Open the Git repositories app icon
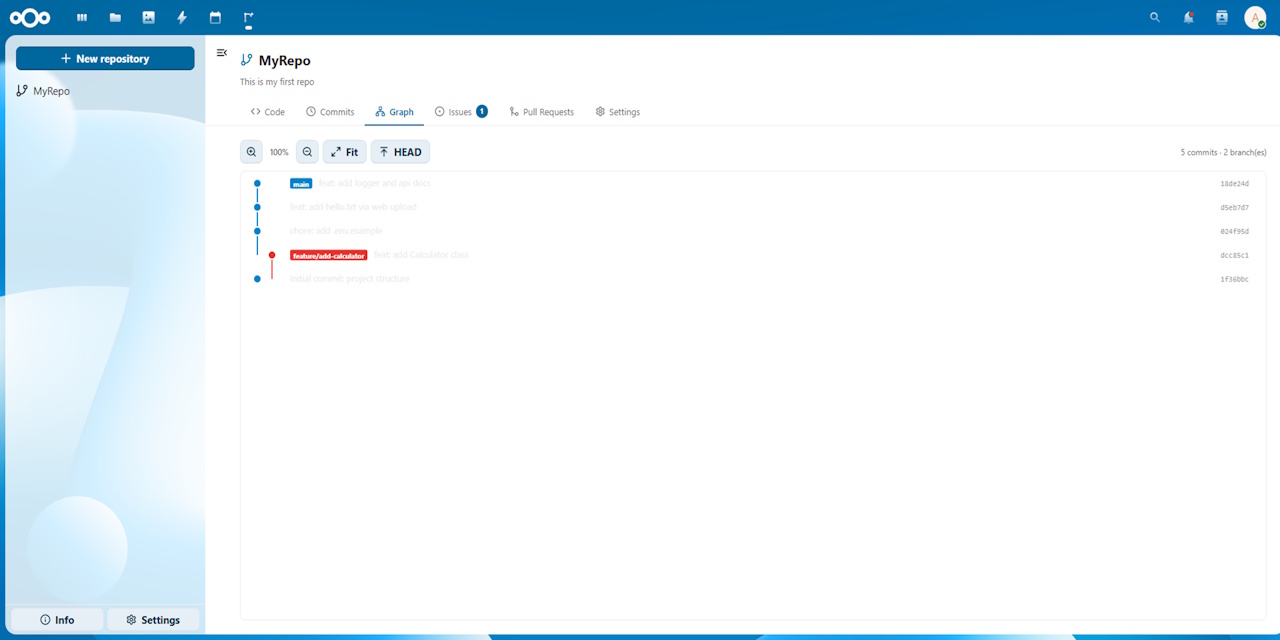 tap(248, 17)
